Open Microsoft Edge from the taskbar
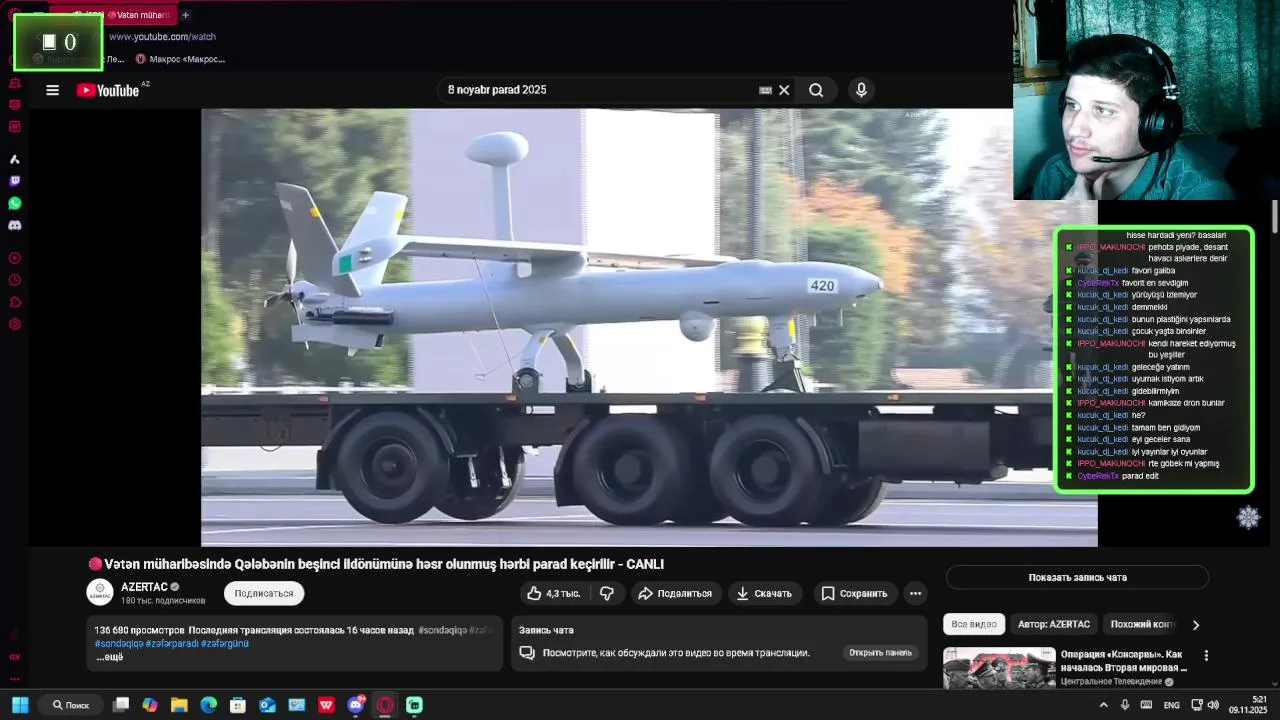Image resolution: width=1280 pixels, height=720 pixels. 208,705
